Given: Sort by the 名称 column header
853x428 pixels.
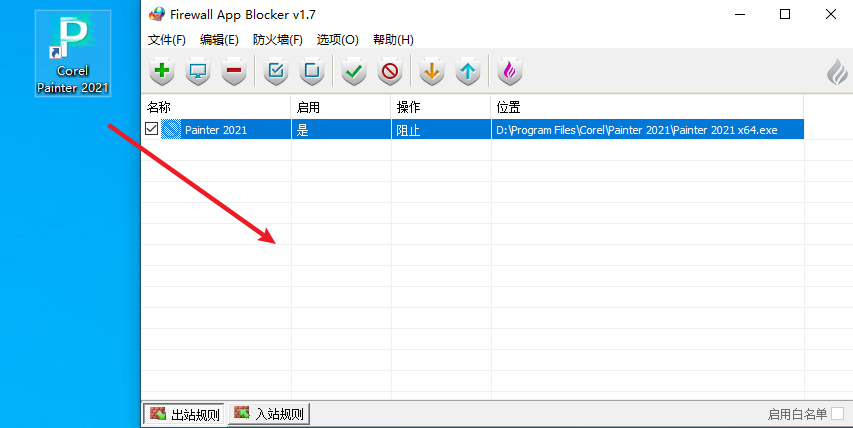Looking at the screenshot, I should click(x=217, y=107).
